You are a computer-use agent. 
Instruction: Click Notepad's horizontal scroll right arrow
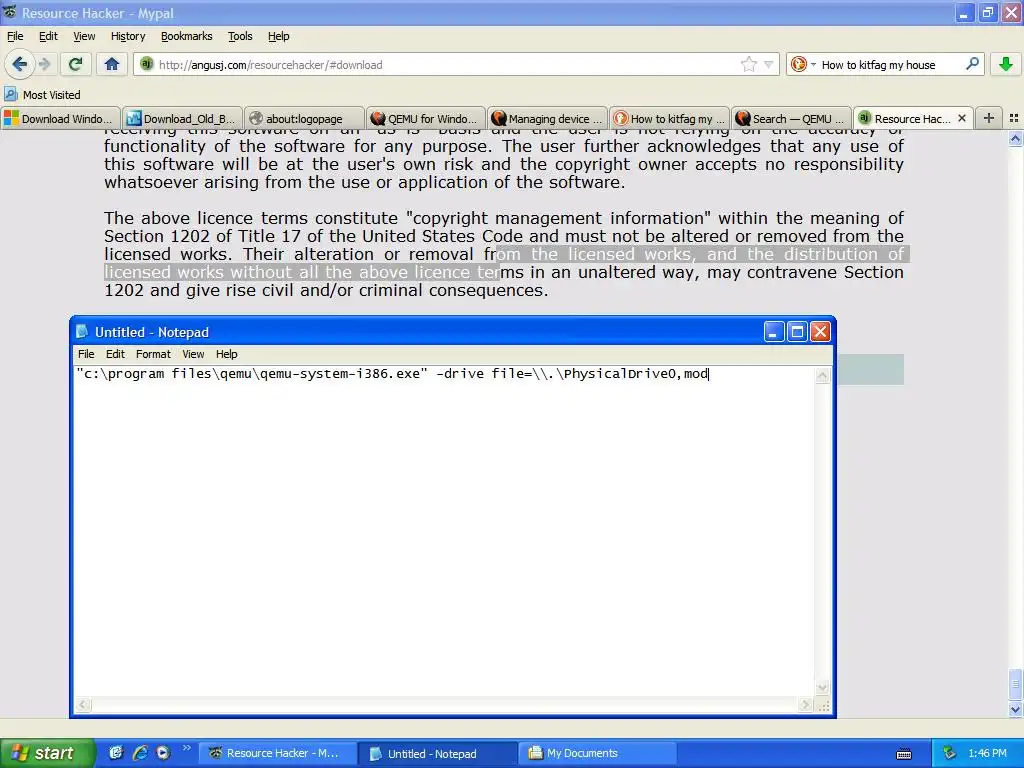tap(806, 705)
